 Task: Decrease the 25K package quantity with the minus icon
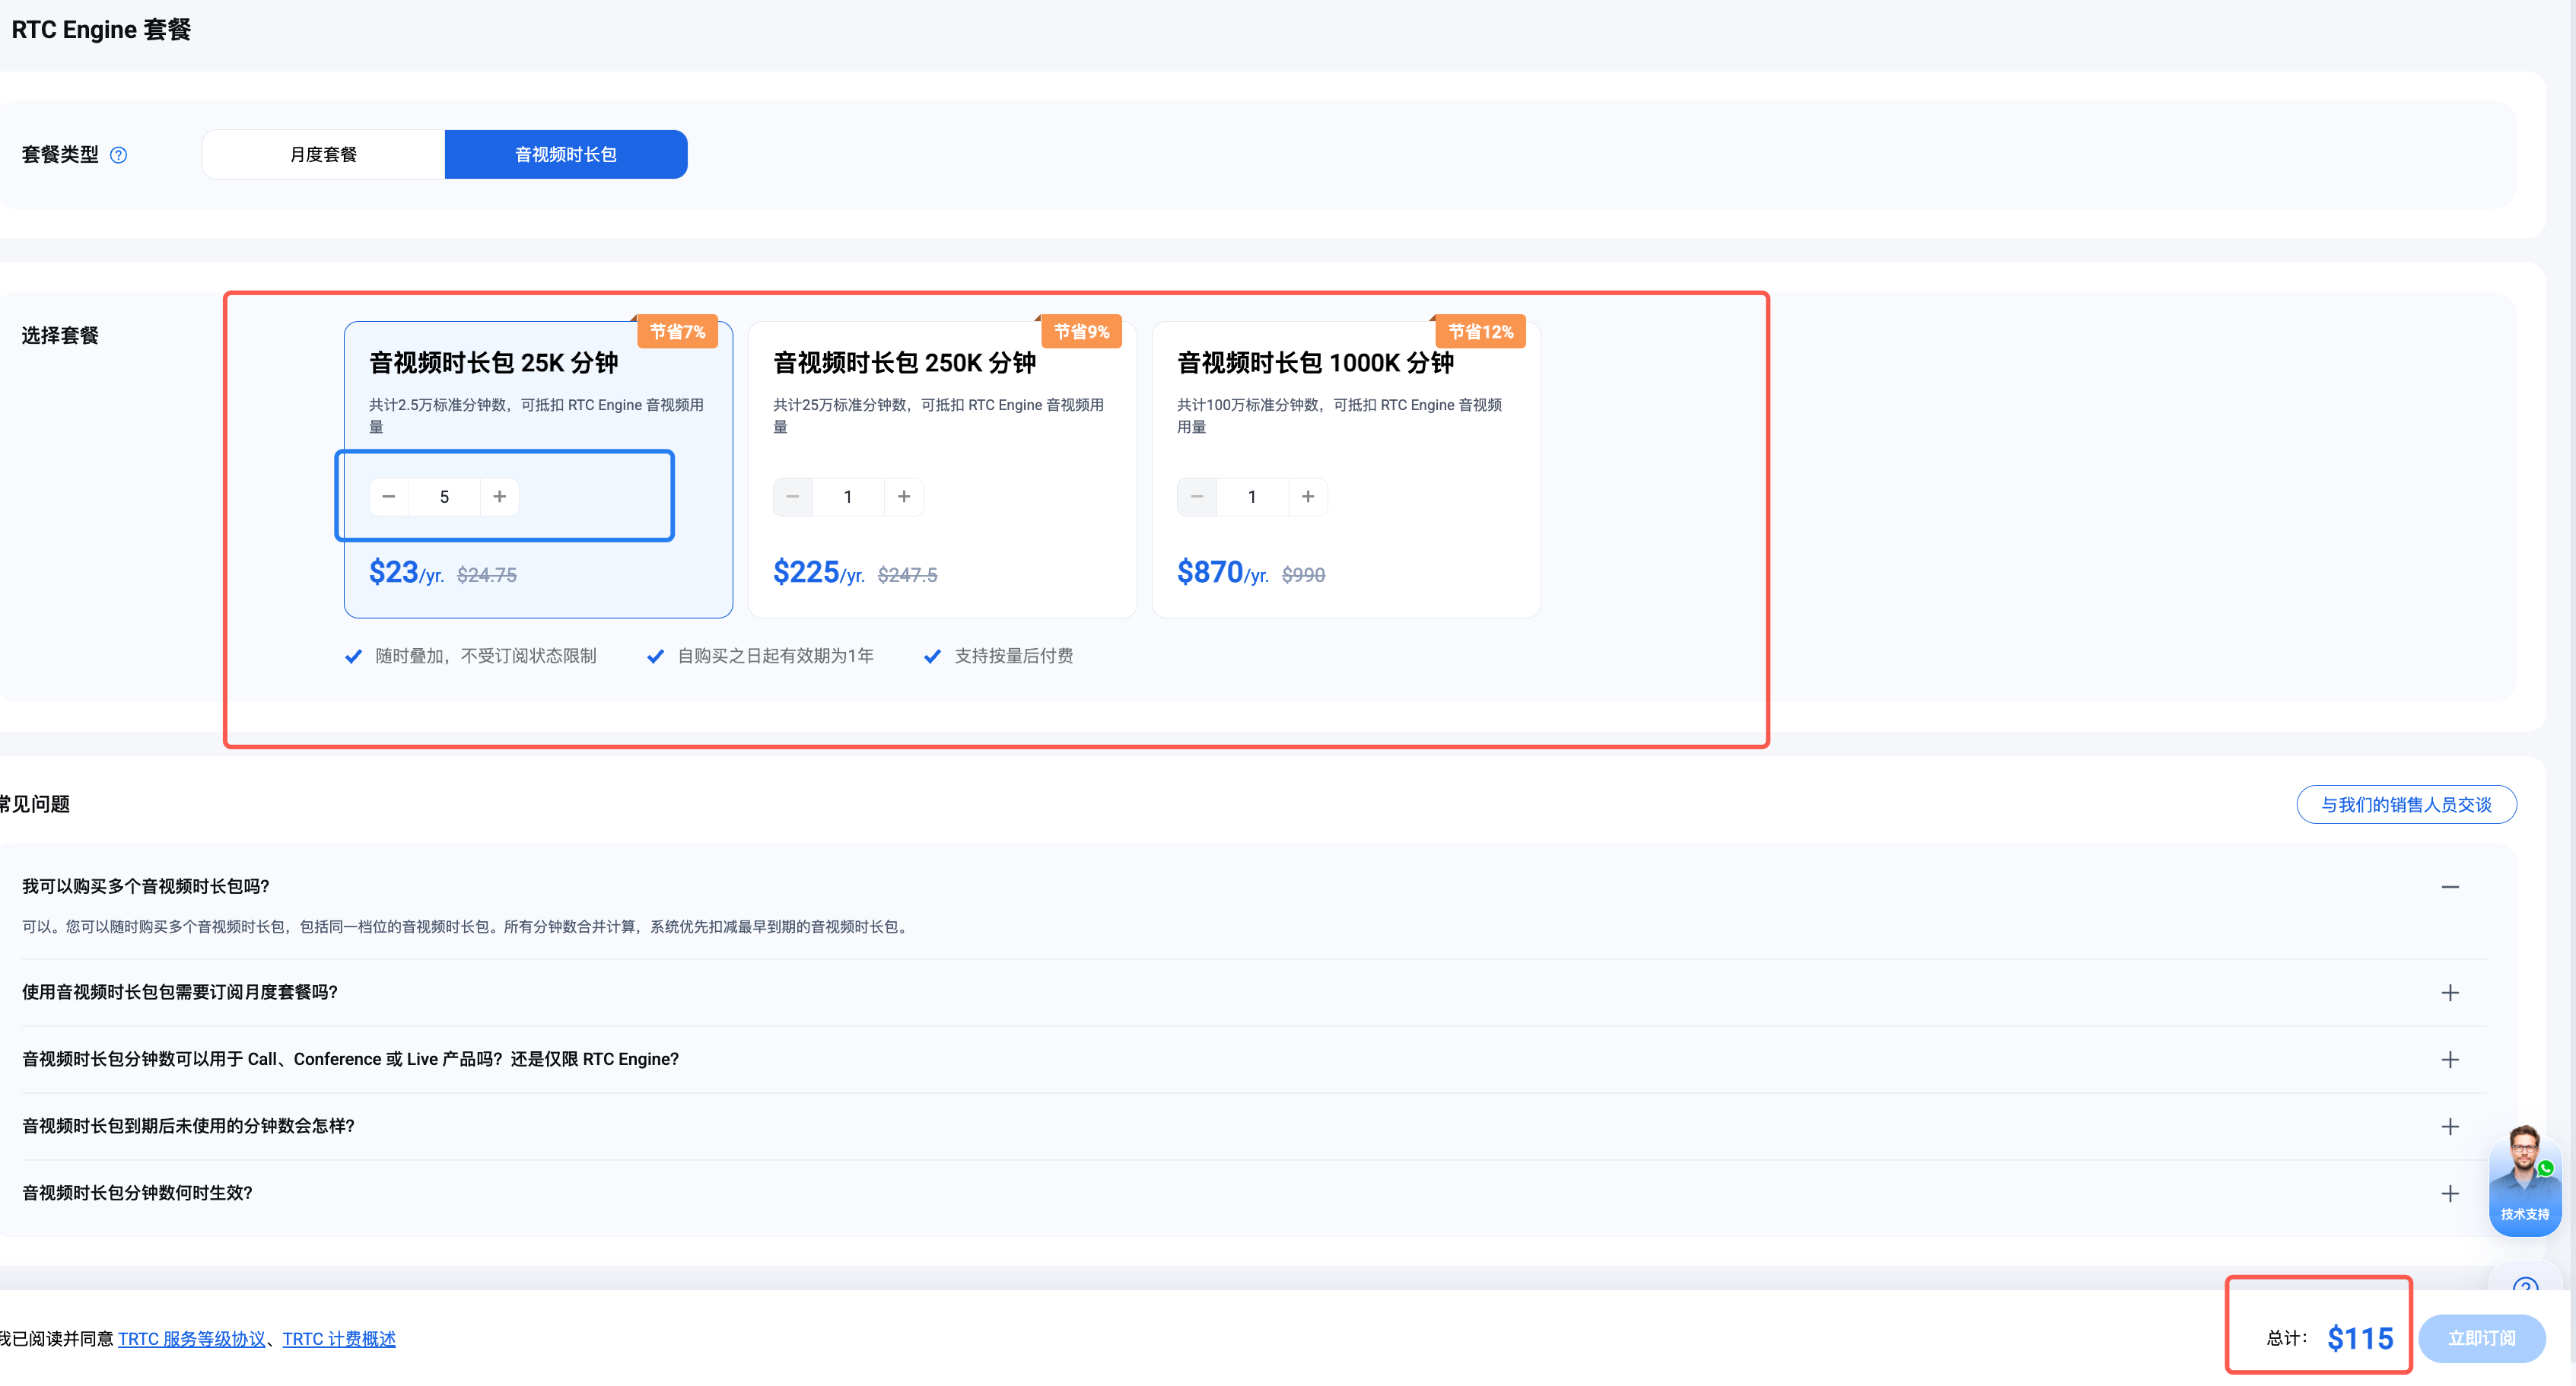(389, 497)
